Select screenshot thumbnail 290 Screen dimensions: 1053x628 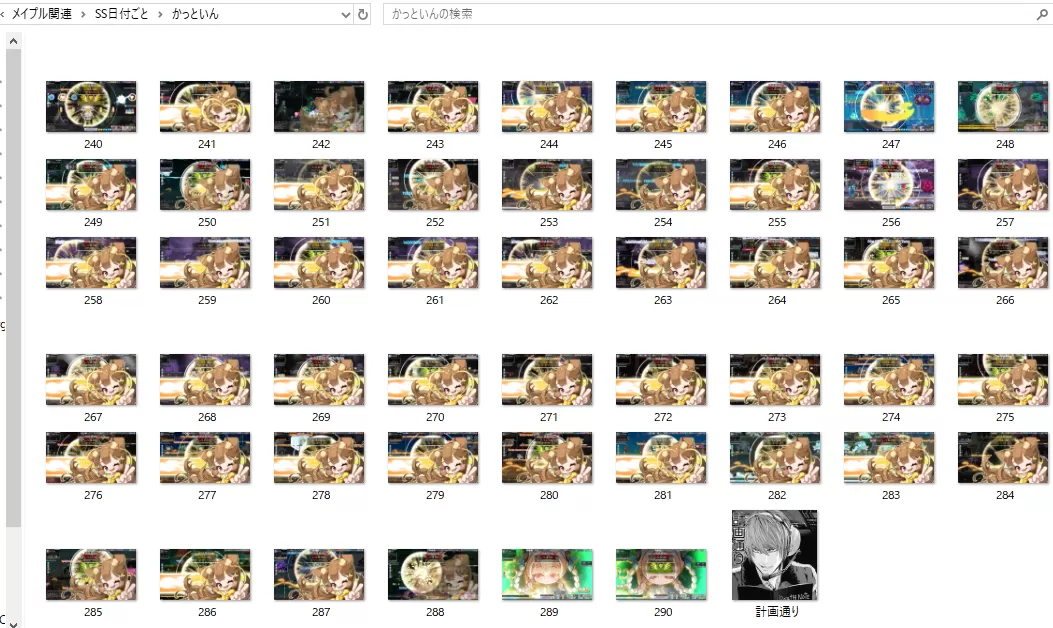point(661,574)
